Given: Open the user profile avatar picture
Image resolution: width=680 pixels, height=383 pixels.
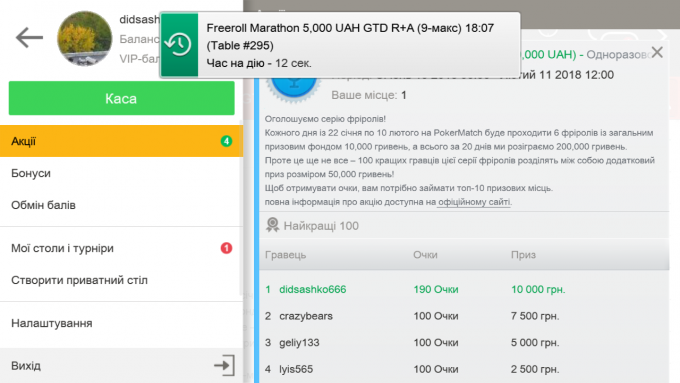Looking at the screenshot, I should point(85,39).
